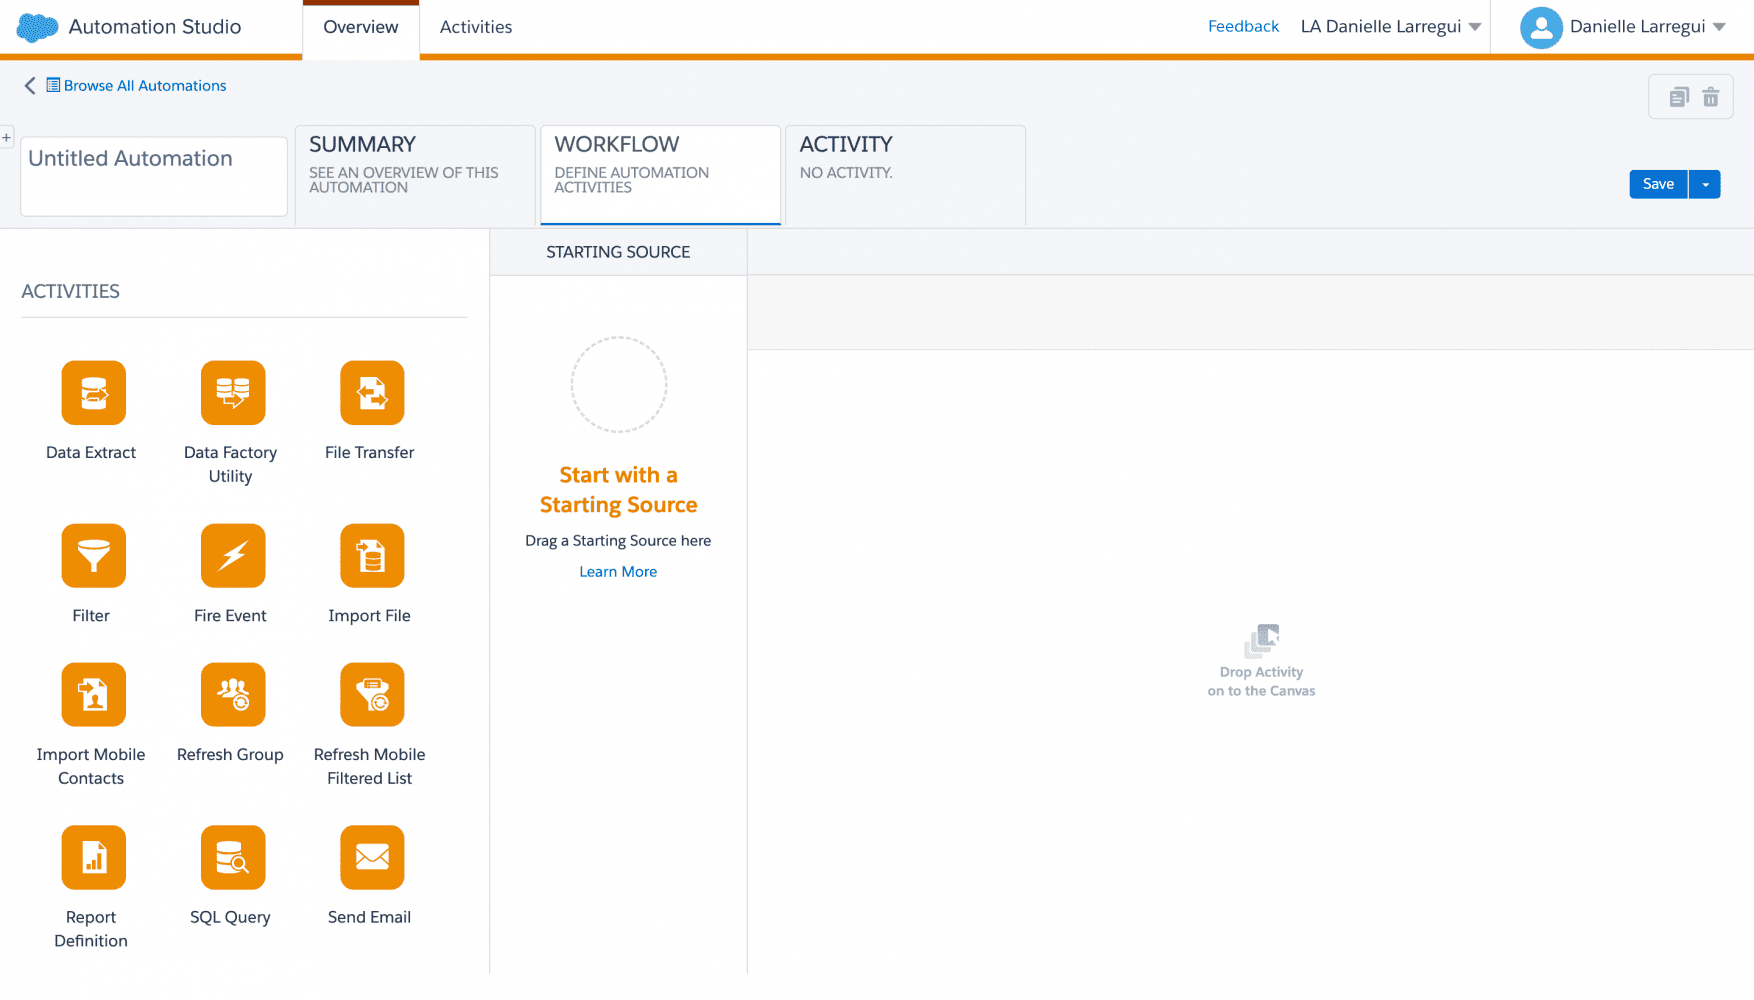
Task: Select the Send Email activity icon
Action: 372,858
